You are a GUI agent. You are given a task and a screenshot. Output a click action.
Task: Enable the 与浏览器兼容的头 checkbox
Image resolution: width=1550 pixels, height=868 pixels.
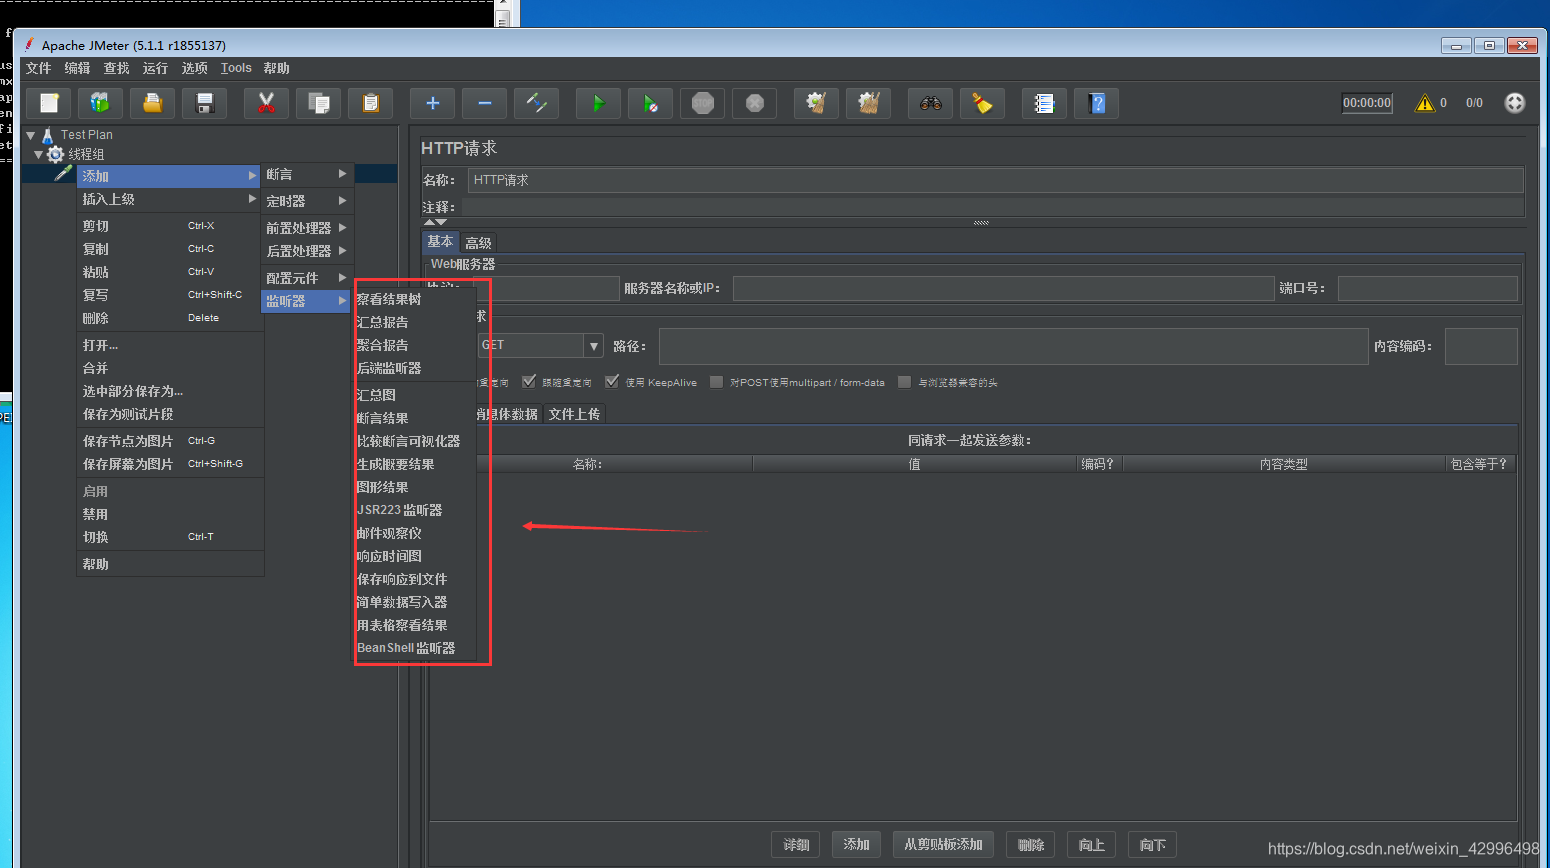pos(905,381)
